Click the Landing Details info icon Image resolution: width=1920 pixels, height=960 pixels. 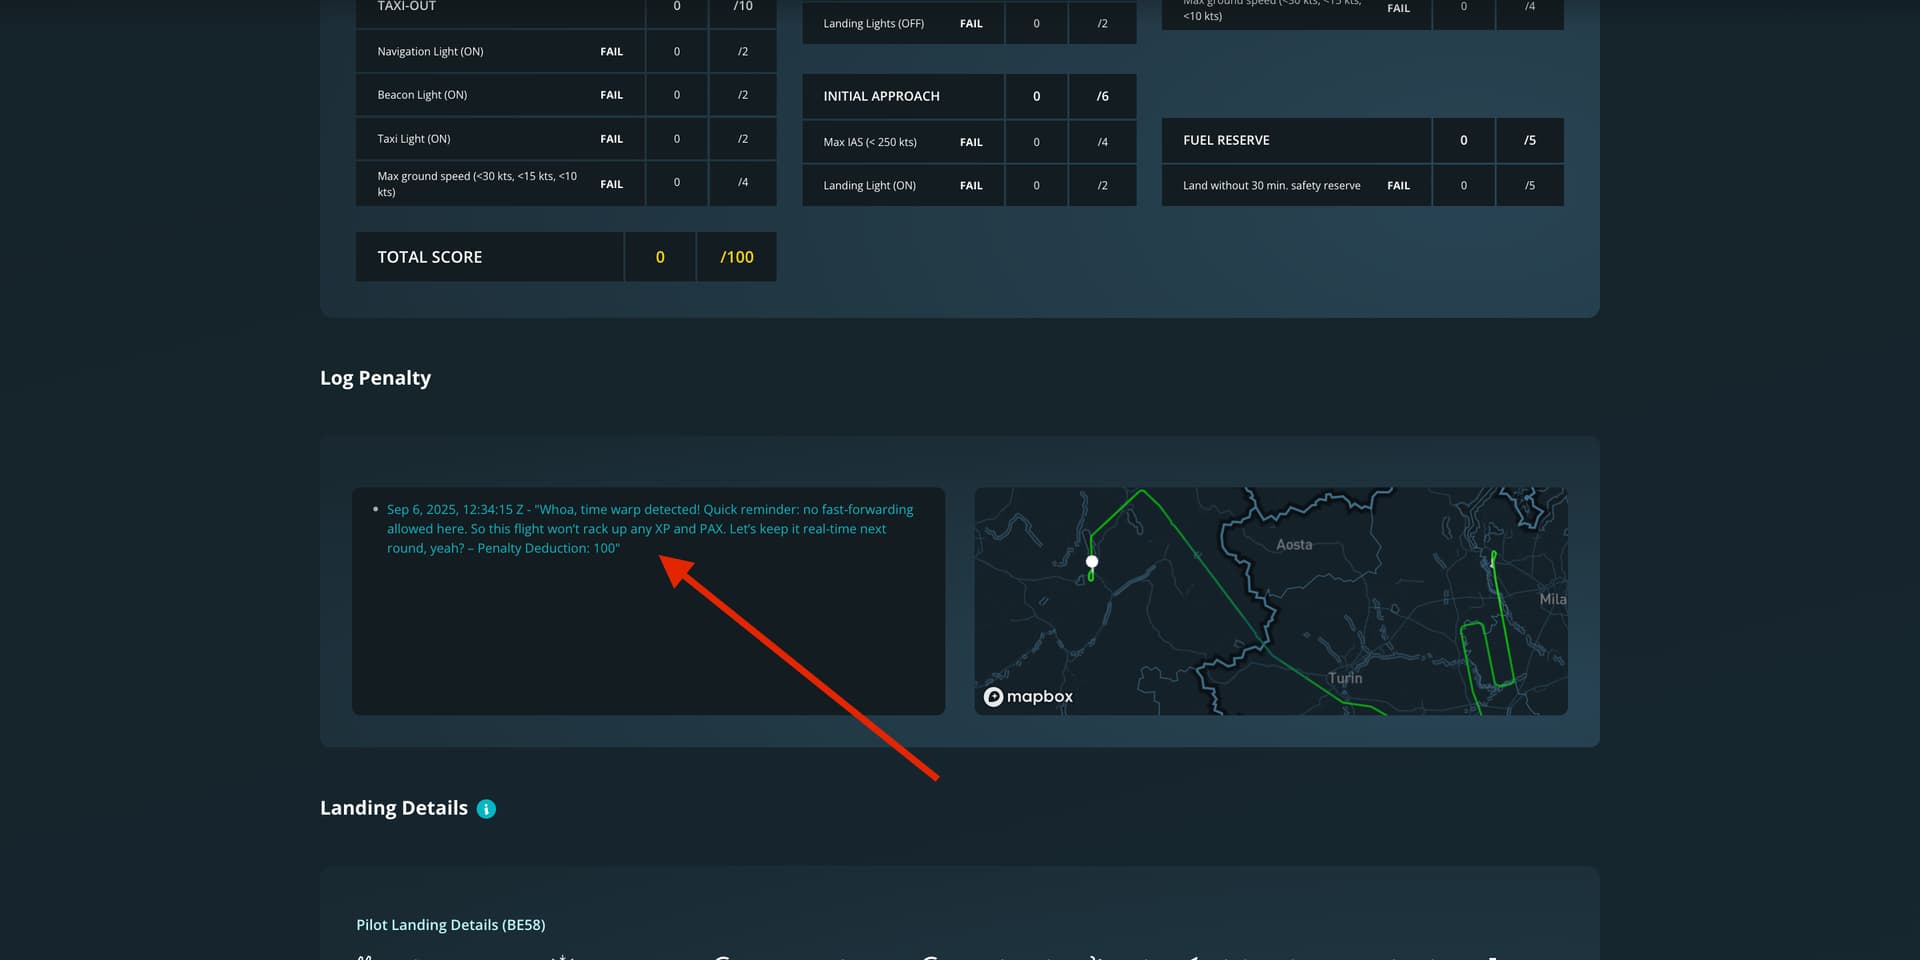486,809
